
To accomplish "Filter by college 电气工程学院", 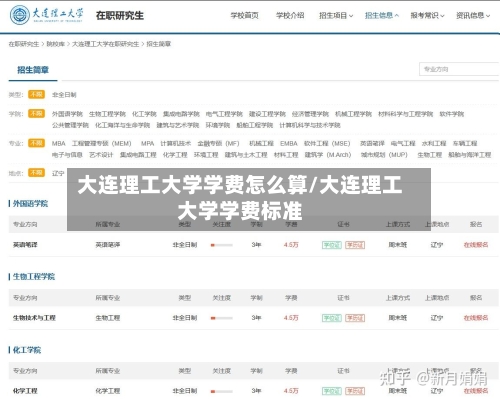I will point(224,114).
